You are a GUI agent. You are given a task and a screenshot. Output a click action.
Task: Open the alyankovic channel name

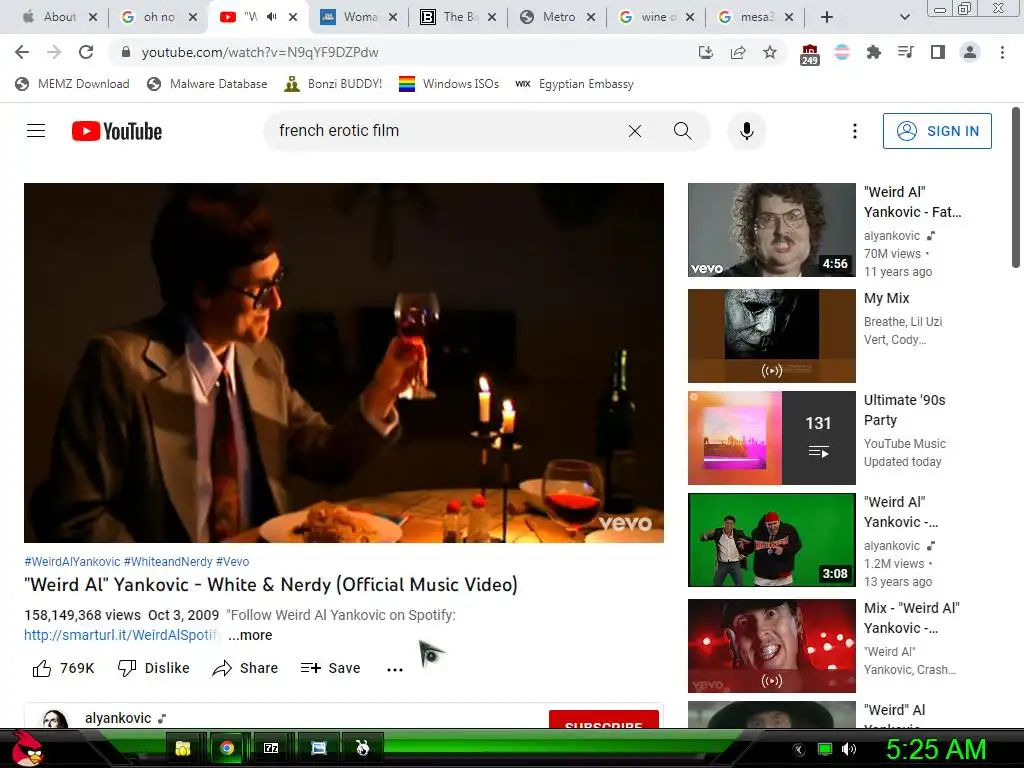pyautogui.click(x=118, y=718)
